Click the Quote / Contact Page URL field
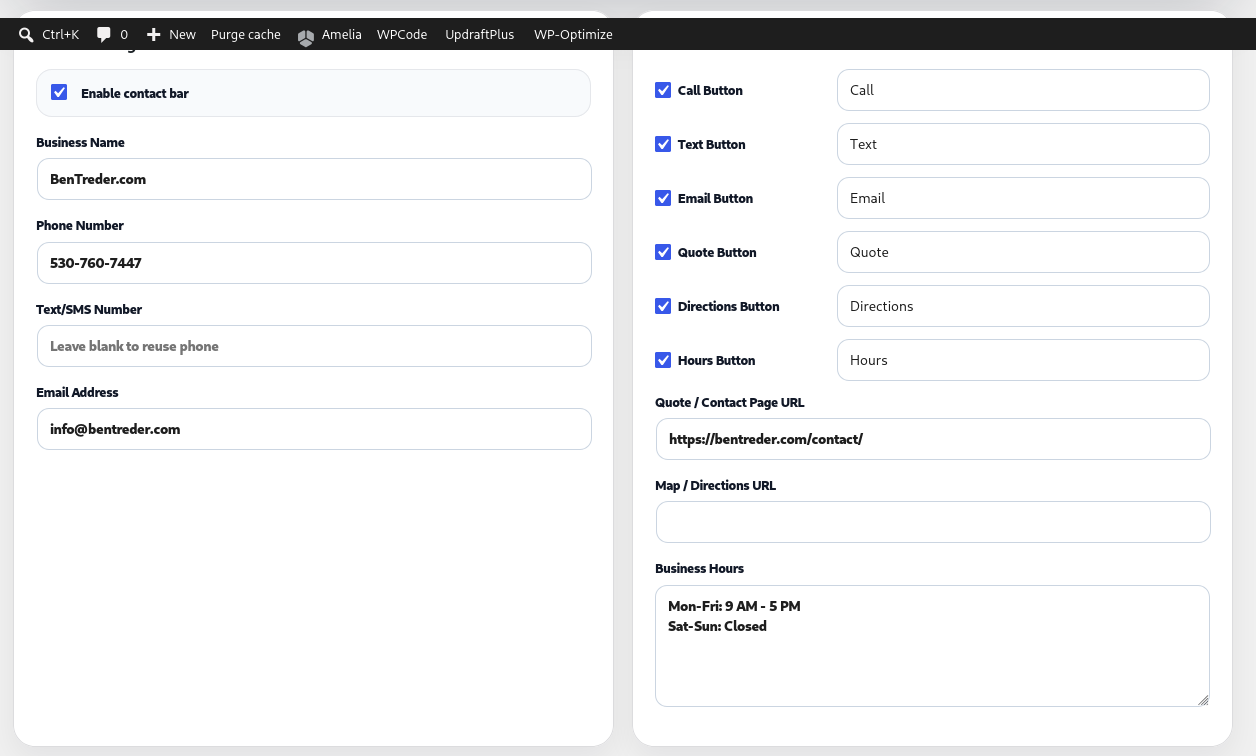The width and height of the screenshot is (1256, 756). 933,439
